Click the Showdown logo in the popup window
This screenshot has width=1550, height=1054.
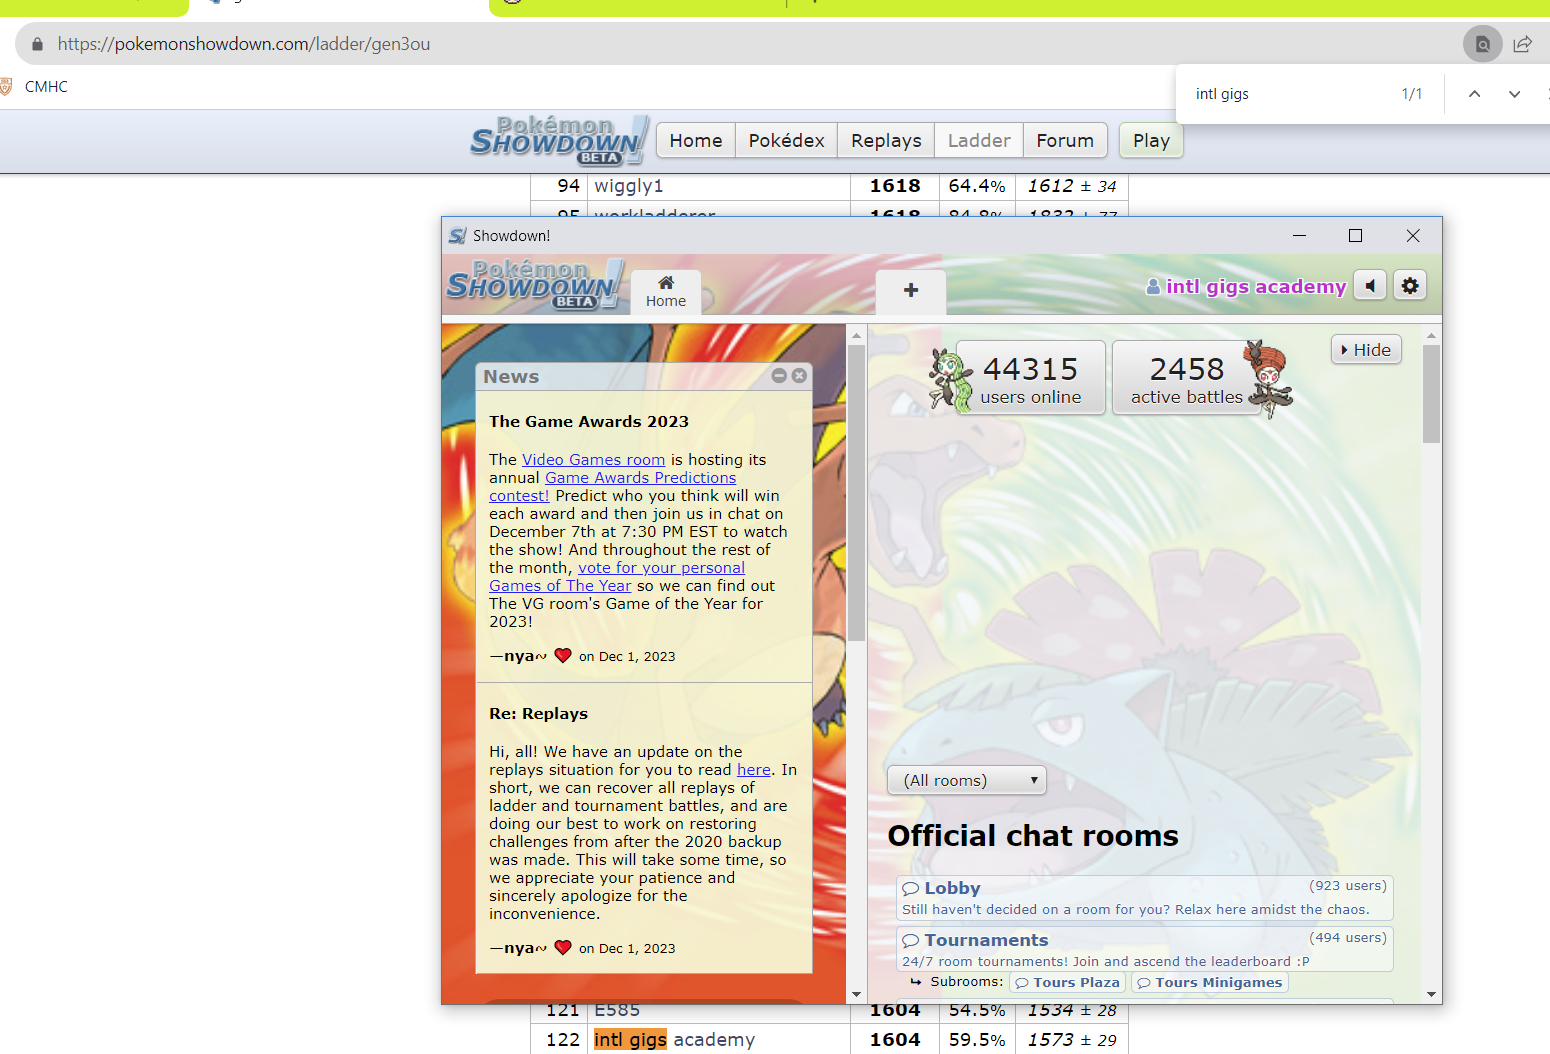click(536, 285)
